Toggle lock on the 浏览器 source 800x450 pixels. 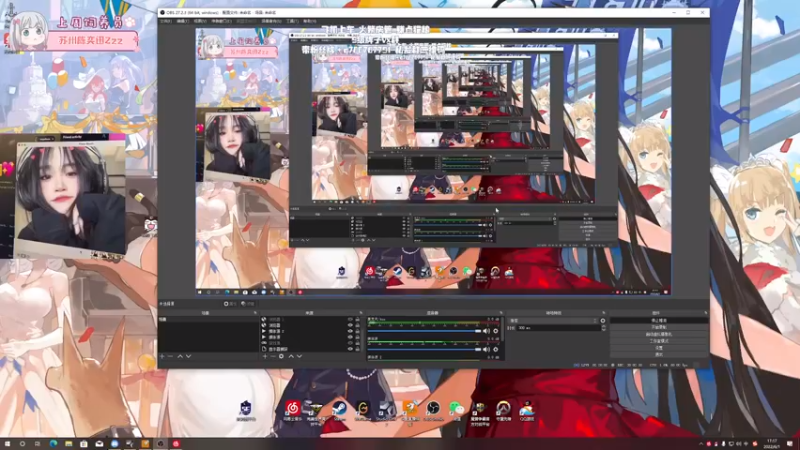pyautogui.click(x=357, y=325)
